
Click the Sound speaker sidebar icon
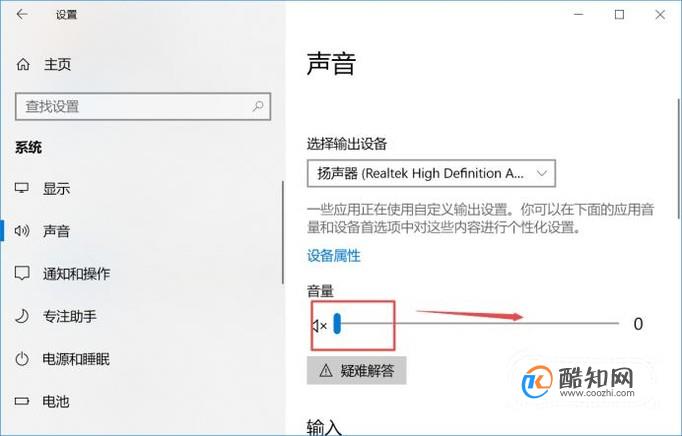pos(22,231)
